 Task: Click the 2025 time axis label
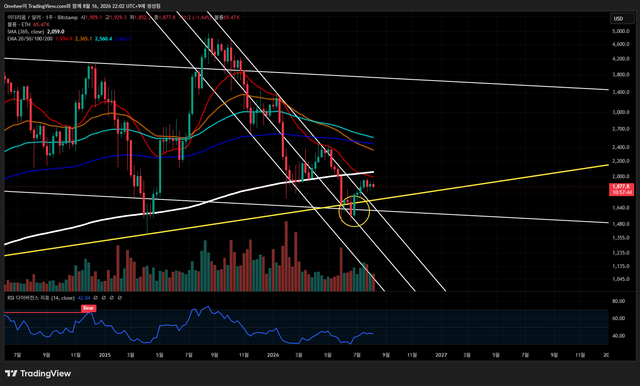click(x=105, y=355)
